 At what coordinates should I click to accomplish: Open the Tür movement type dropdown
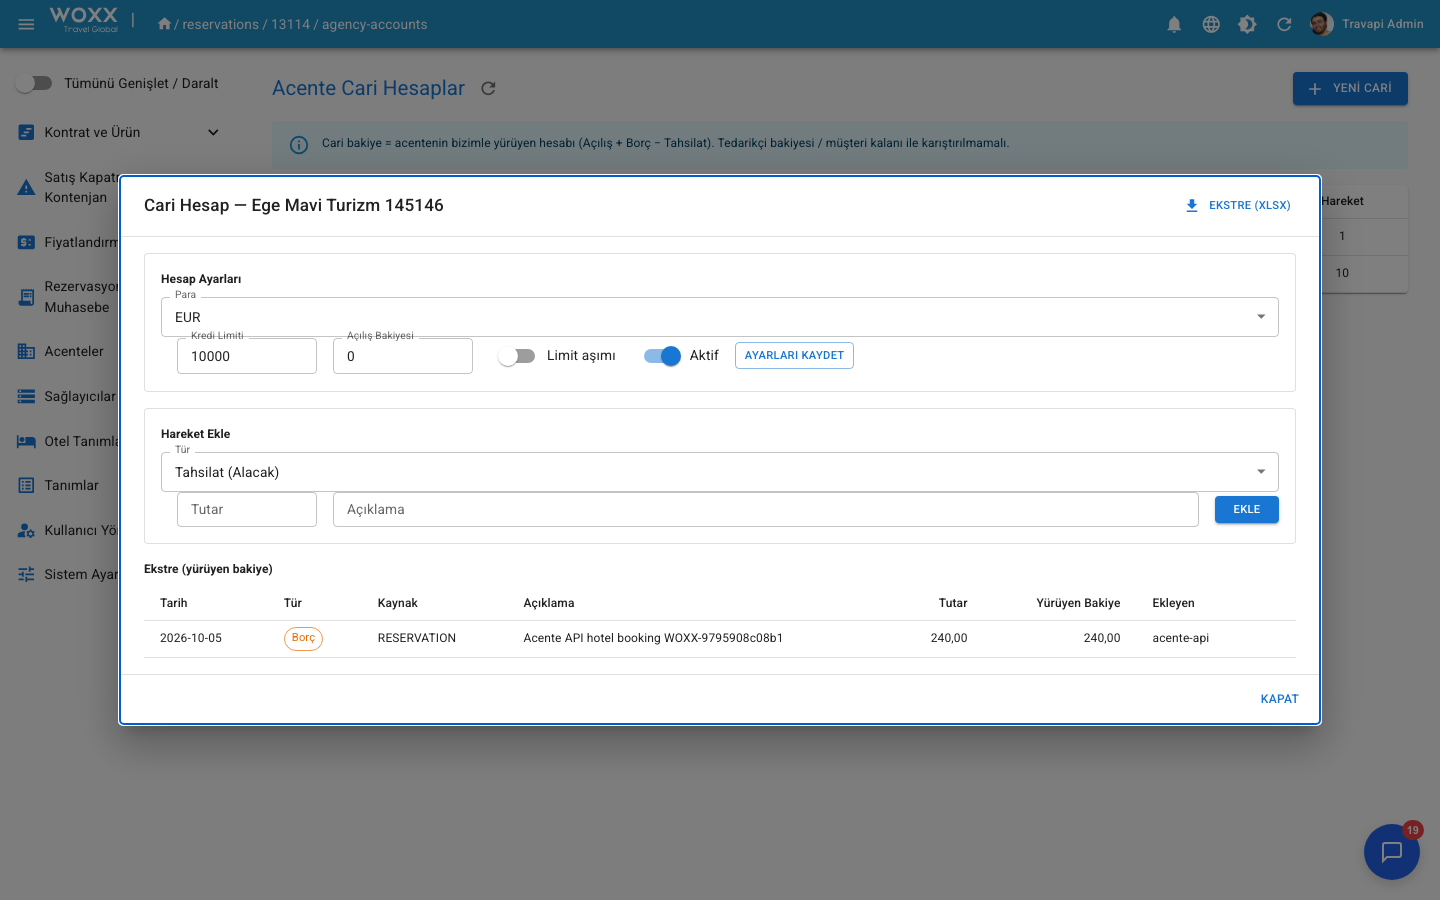pos(720,472)
